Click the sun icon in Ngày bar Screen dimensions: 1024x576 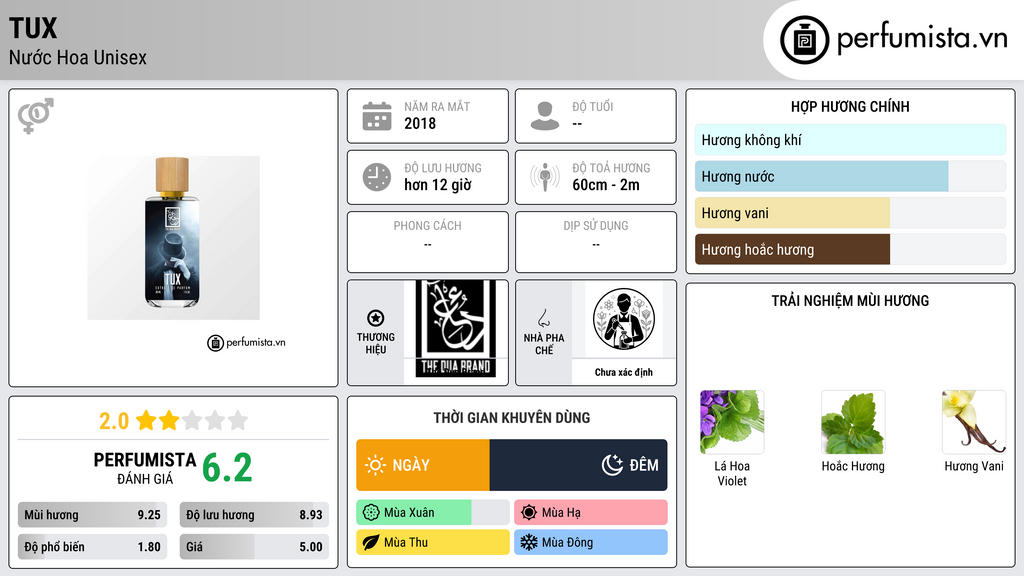pyautogui.click(x=375, y=465)
